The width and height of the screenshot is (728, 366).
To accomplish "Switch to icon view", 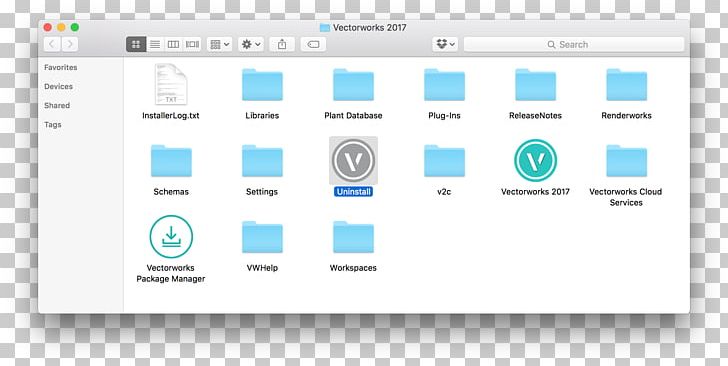I will 136,45.
